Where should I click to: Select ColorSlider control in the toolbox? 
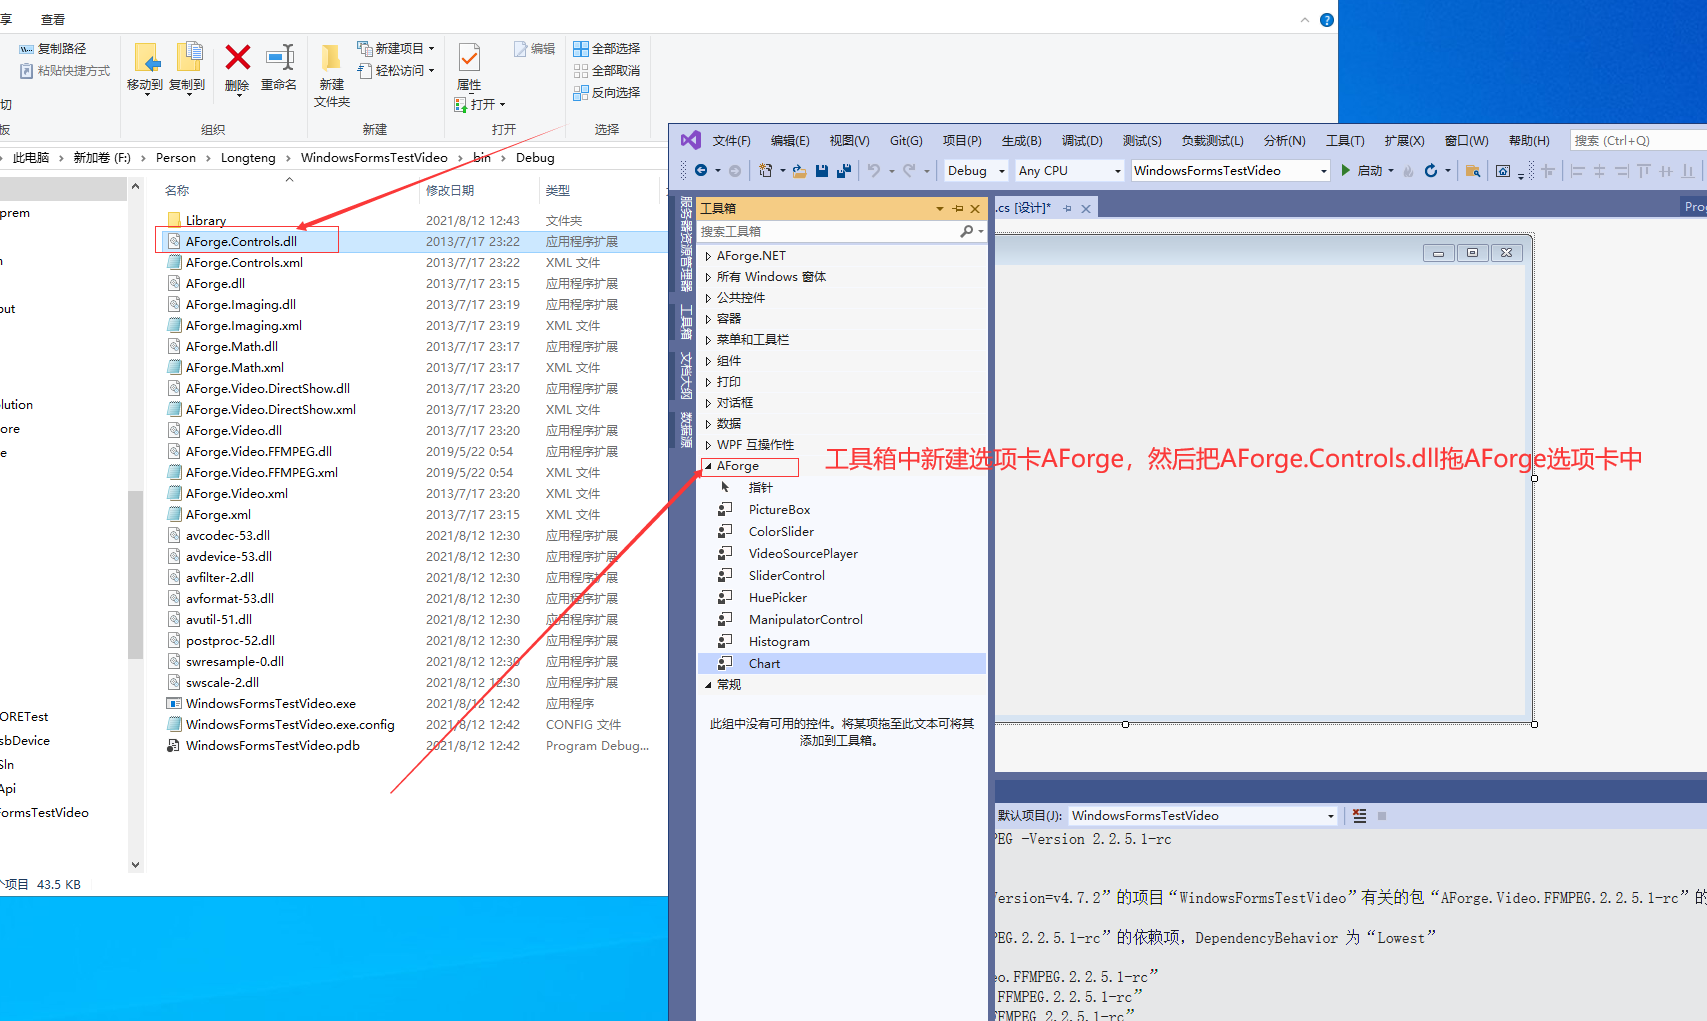click(842, 532)
